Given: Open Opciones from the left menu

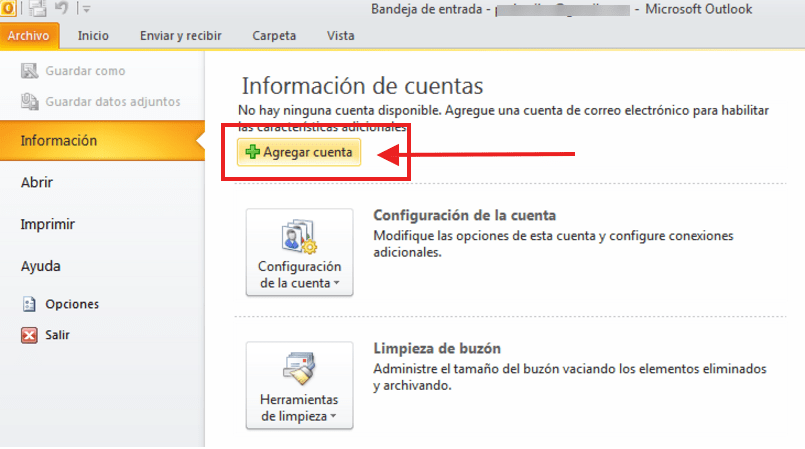Looking at the screenshot, I should [72, 304].
